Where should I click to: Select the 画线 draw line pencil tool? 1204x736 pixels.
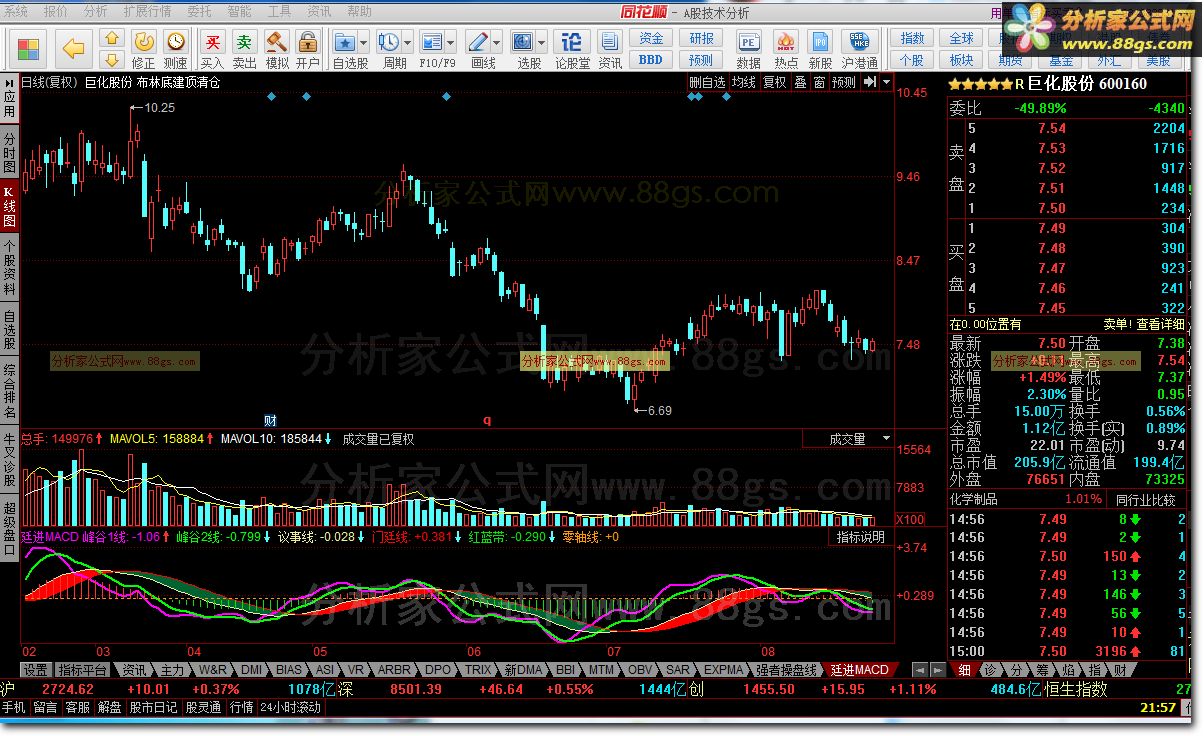[481, 48]
